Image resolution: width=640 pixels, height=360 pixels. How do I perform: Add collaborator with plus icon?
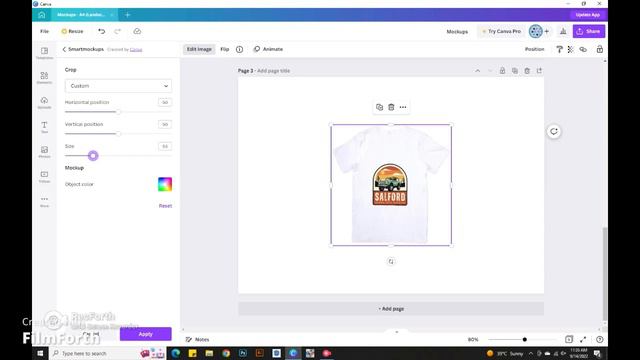tap(547, 31)
